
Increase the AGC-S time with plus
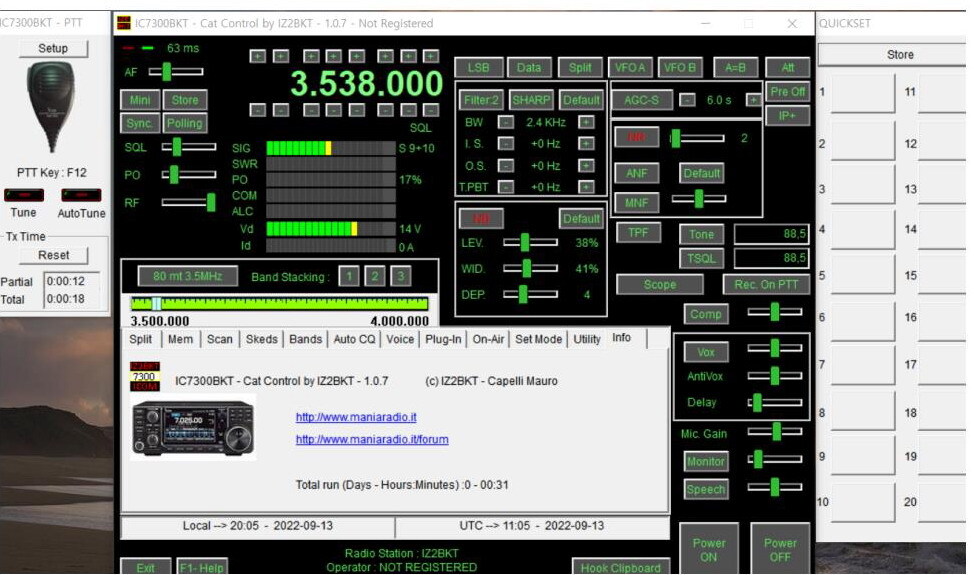click(752, 100)
